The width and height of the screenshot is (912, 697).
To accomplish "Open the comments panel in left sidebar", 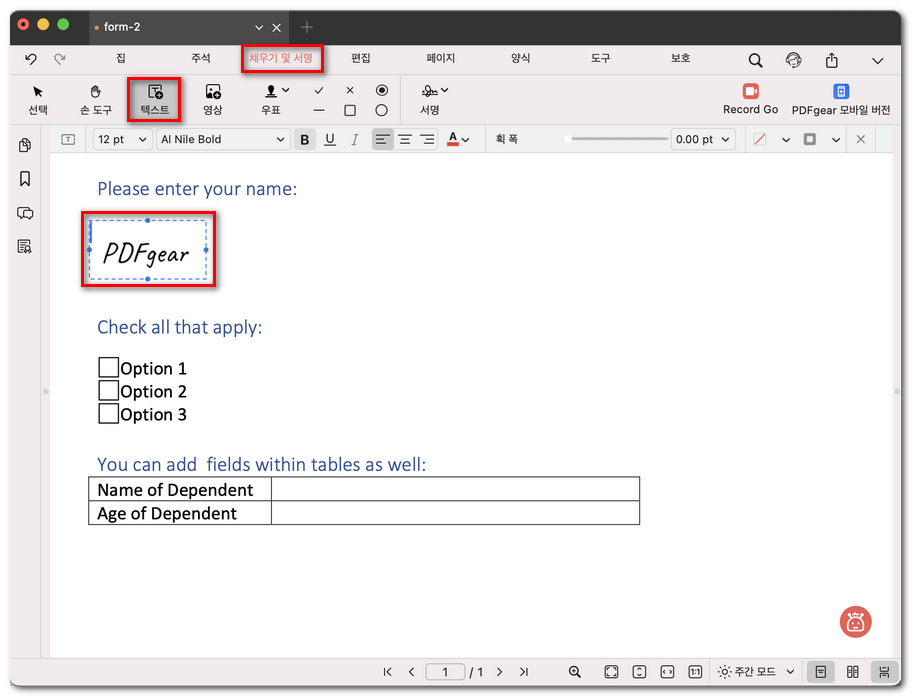I will tap(25, 213).
